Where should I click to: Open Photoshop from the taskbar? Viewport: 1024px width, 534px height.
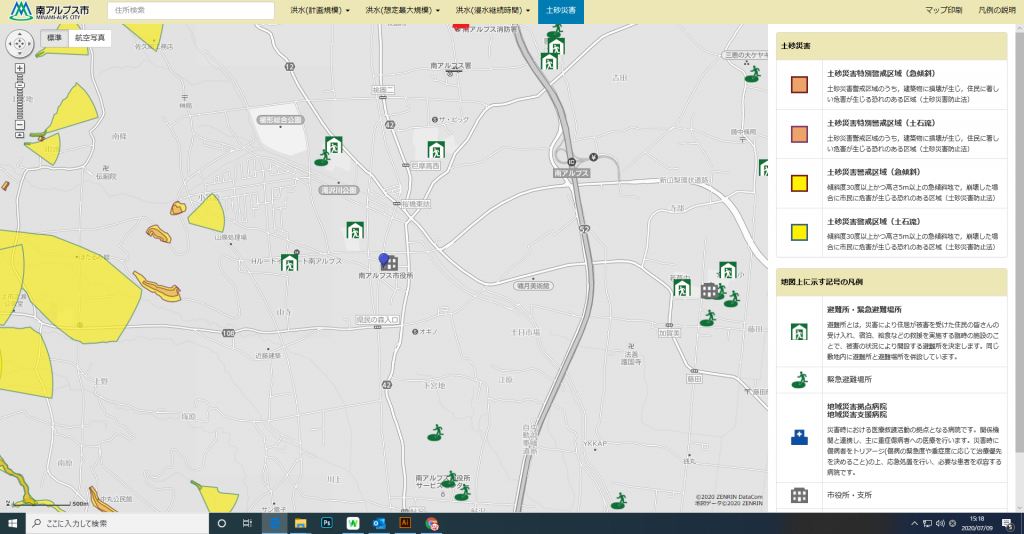coord(326,523)
